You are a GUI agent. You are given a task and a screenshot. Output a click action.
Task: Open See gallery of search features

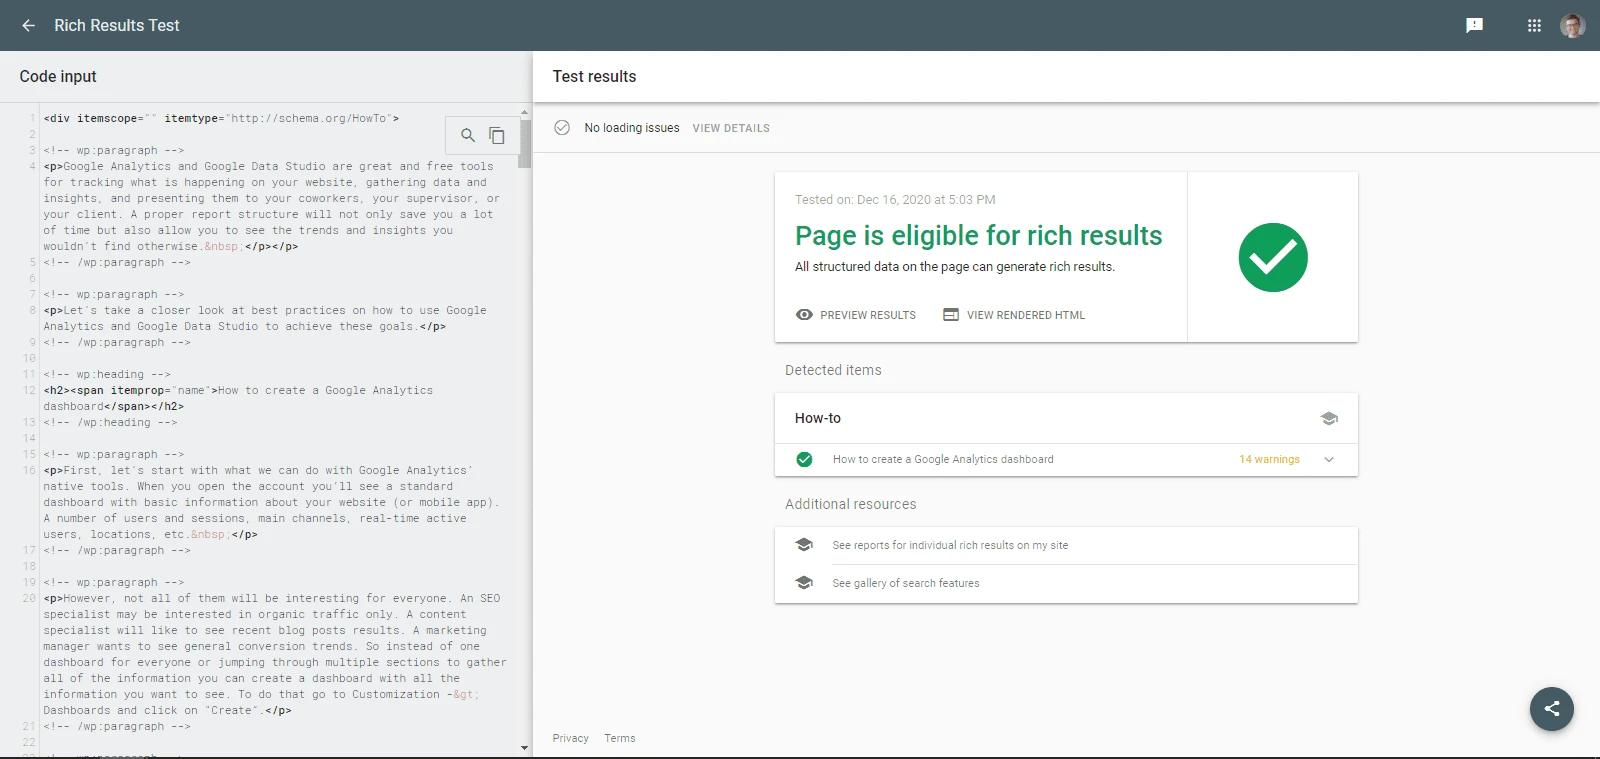(x=905, y=584)
